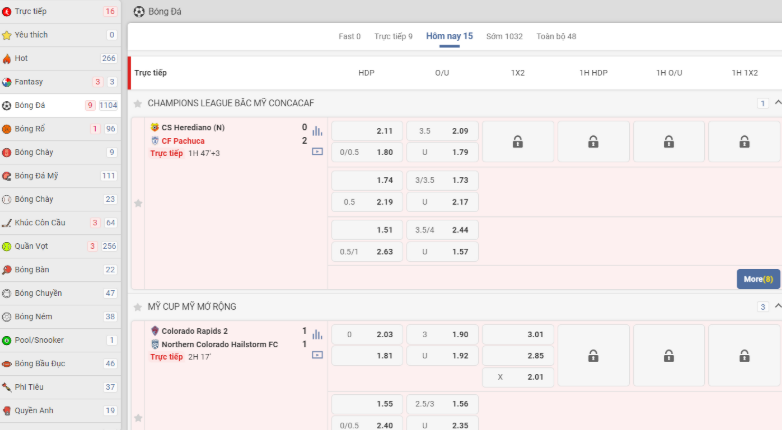This screenshot has width=782, height=434.
Task: Open Yêu thích favorites star in sidebar
Action: (6, 35)
